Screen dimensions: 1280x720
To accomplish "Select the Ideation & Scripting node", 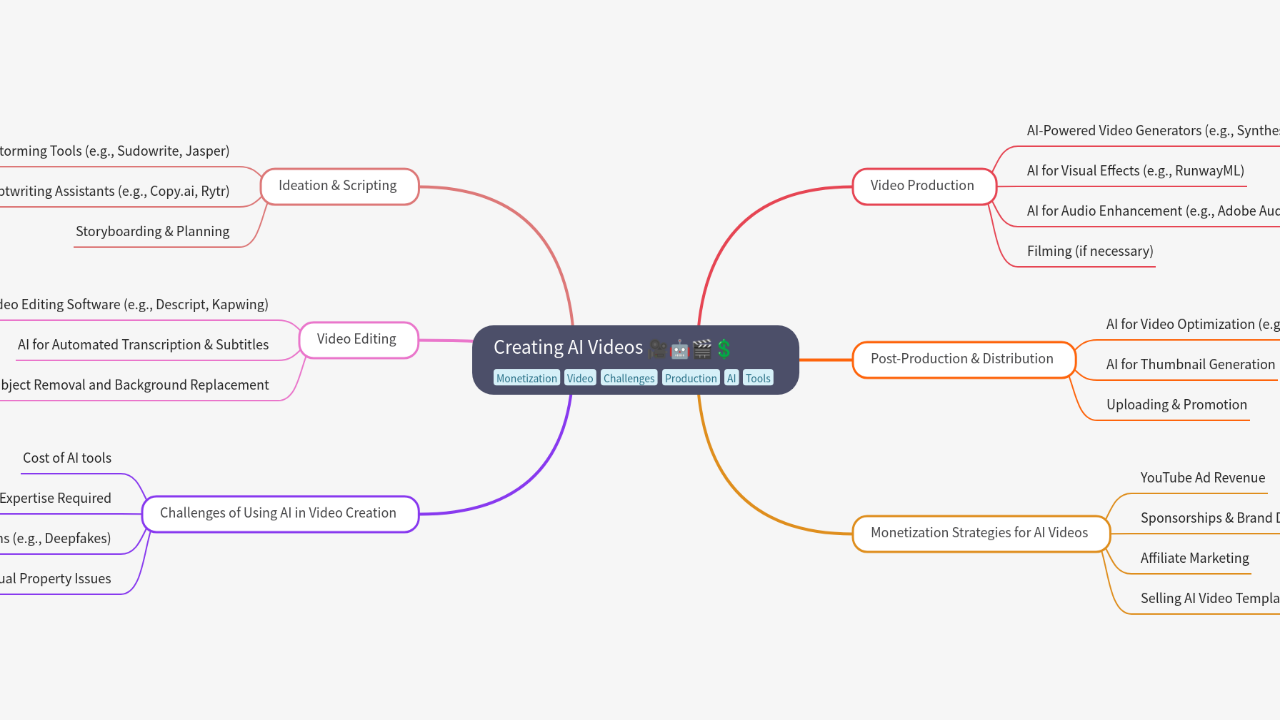I will 339,186.
